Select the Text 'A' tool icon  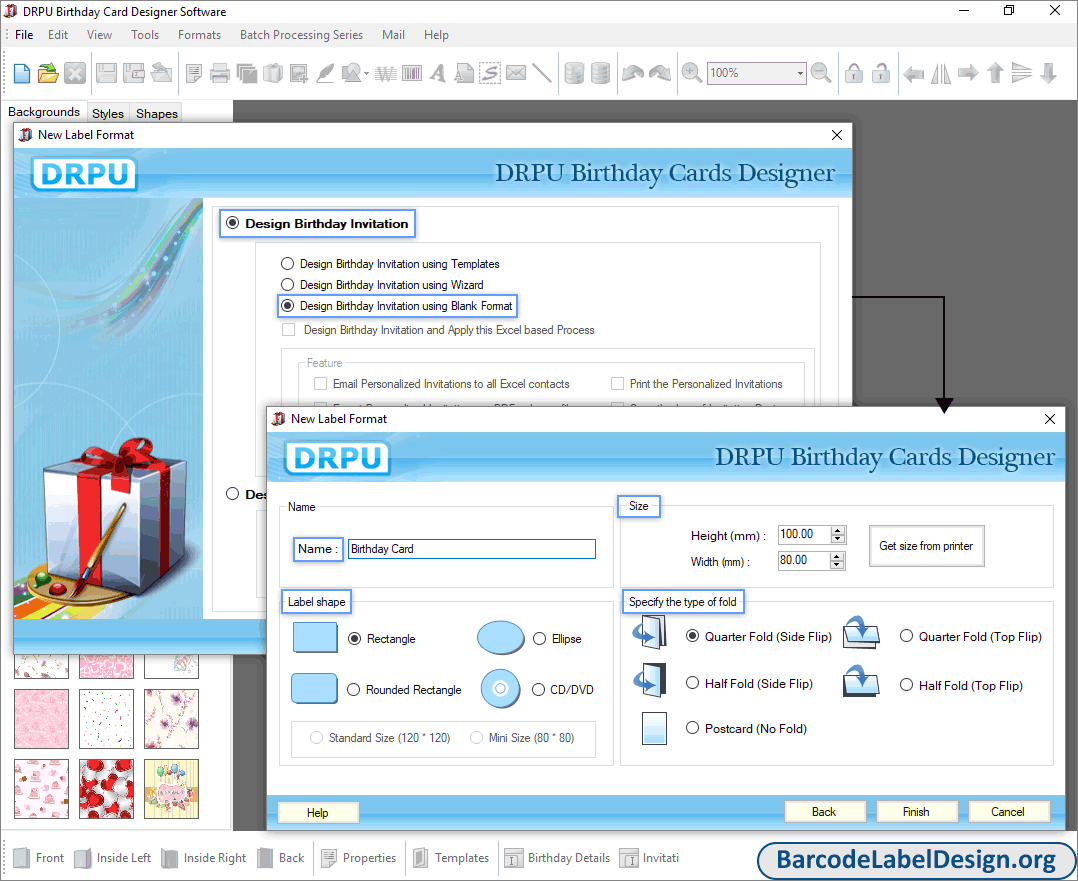(x=438, y=73)
